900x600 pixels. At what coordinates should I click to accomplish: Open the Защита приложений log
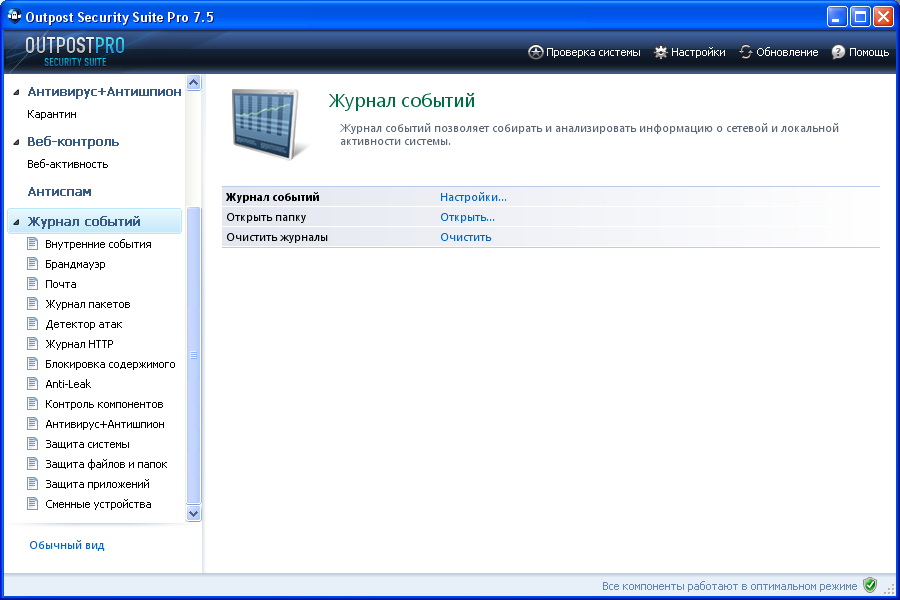(98, 484)
